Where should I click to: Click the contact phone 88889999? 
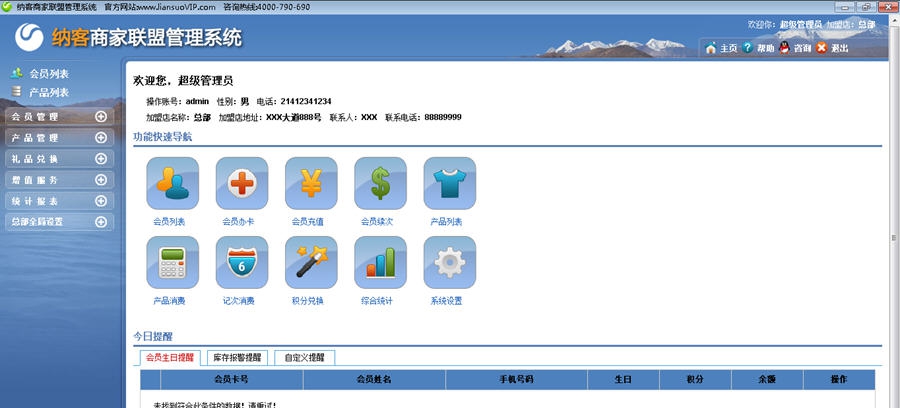click(443, 118)
